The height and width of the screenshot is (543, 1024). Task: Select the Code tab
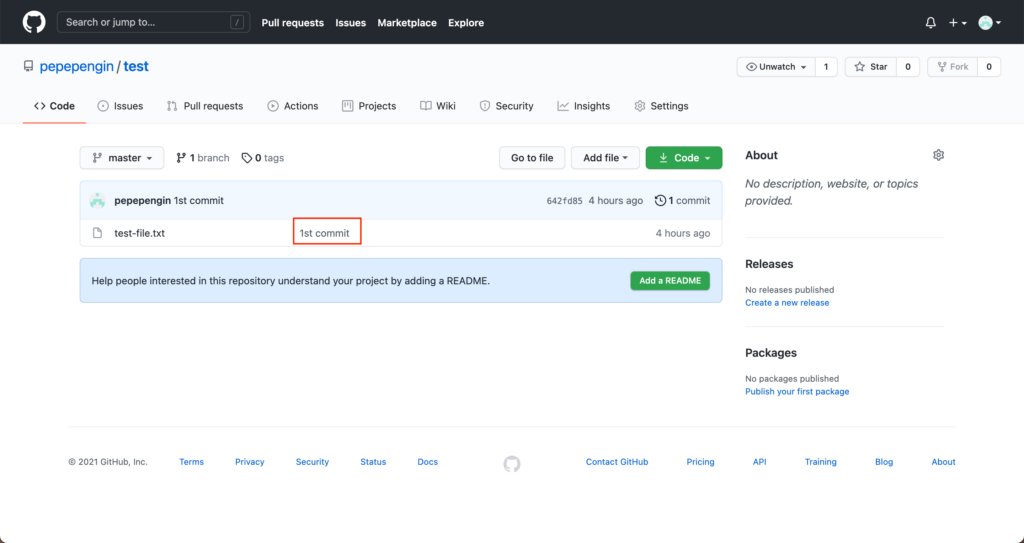pos(54,106)
